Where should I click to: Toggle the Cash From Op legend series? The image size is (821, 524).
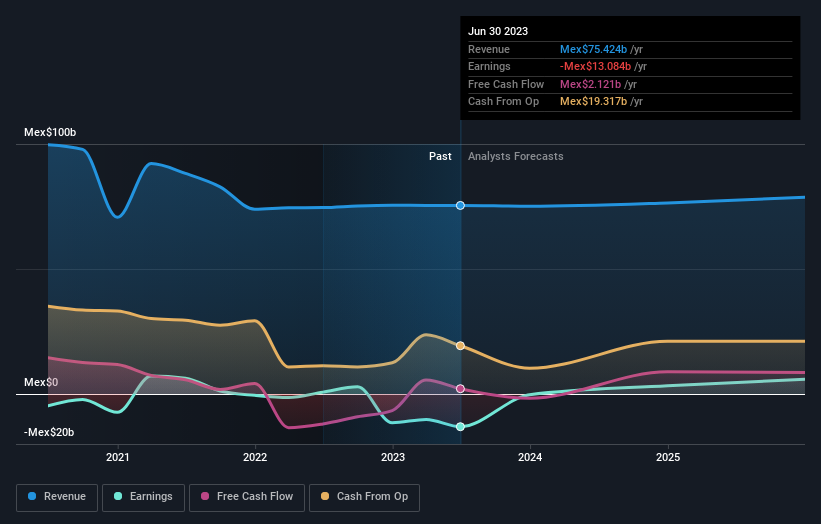[364, 497]
